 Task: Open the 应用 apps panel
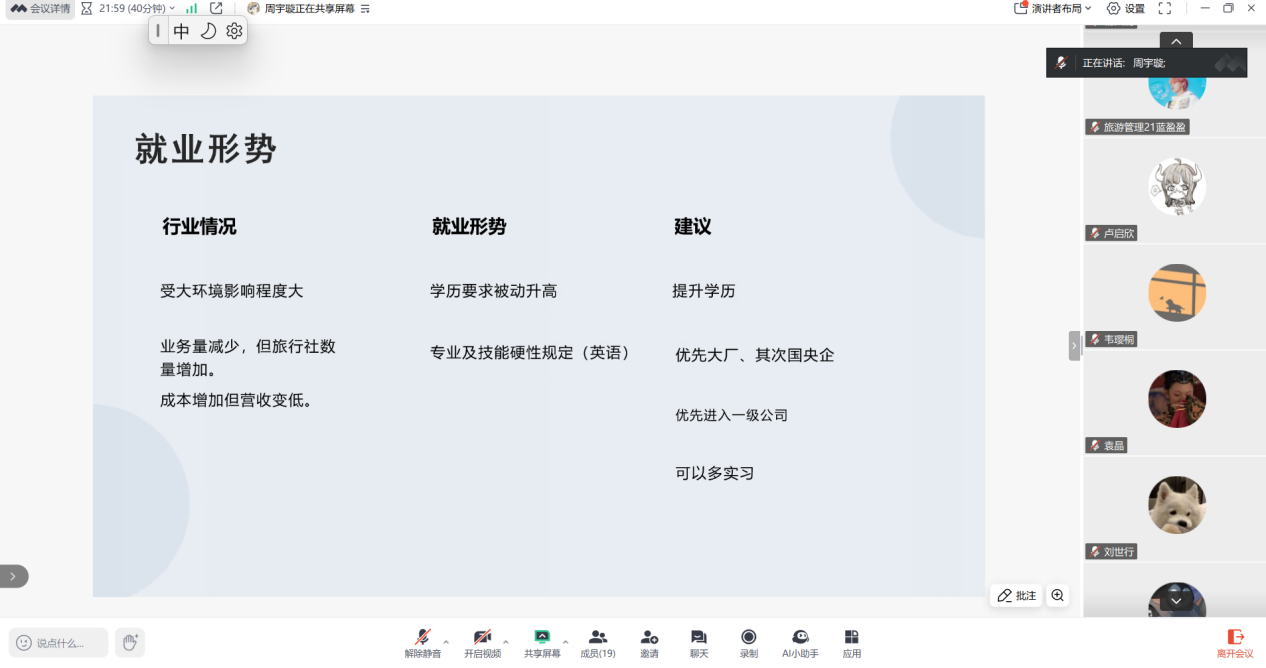pyautogui.click(x=851, y=641)
